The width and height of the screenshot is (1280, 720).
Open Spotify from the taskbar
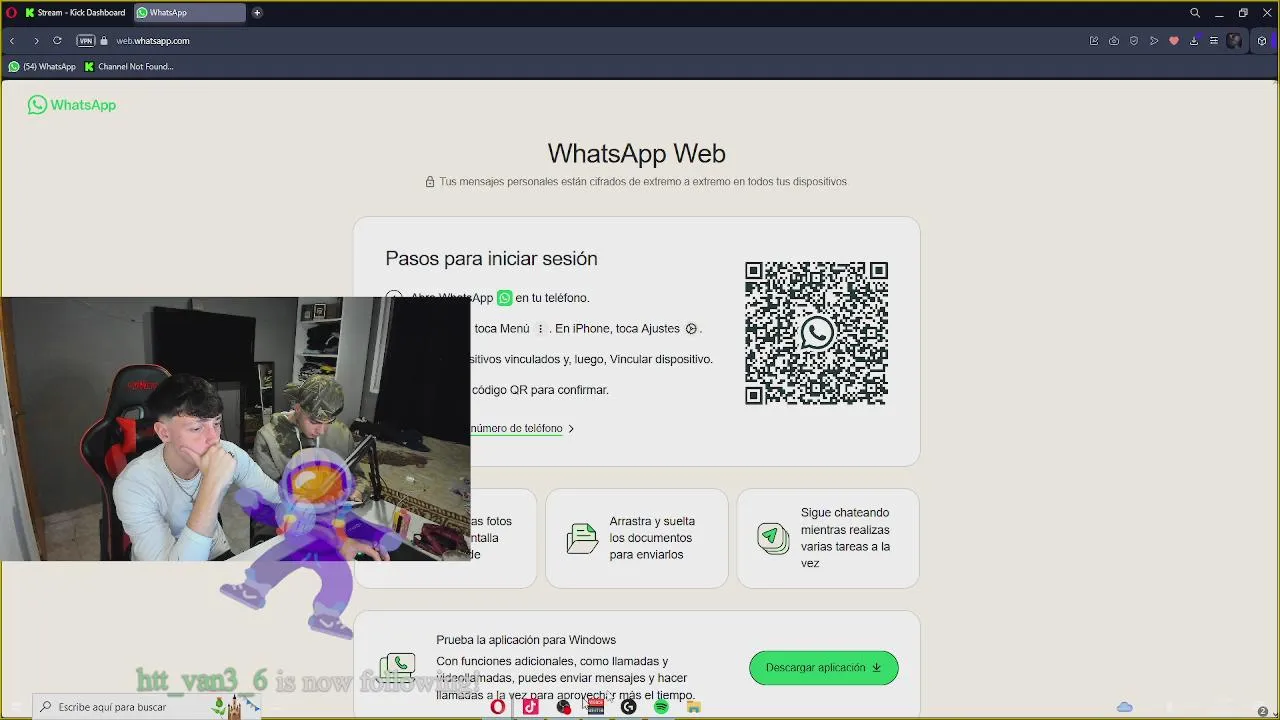pyautogui.click(x=661, y=707)
